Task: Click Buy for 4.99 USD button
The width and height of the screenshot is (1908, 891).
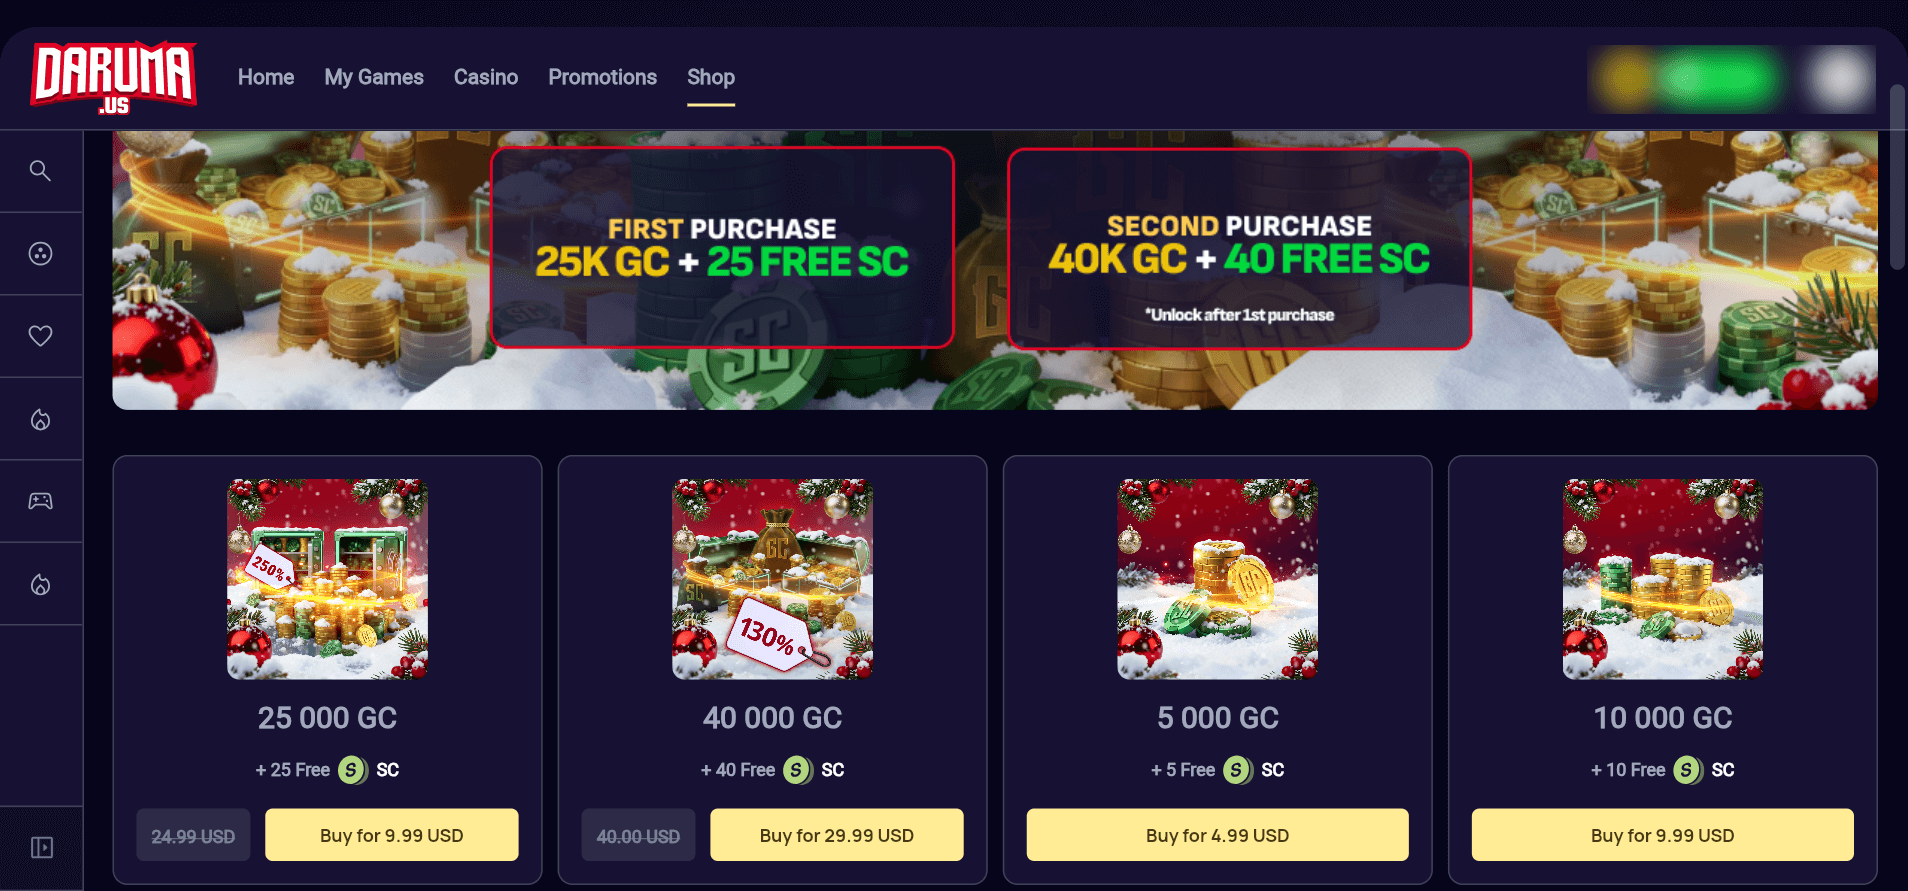Action: coord(1217,835)
